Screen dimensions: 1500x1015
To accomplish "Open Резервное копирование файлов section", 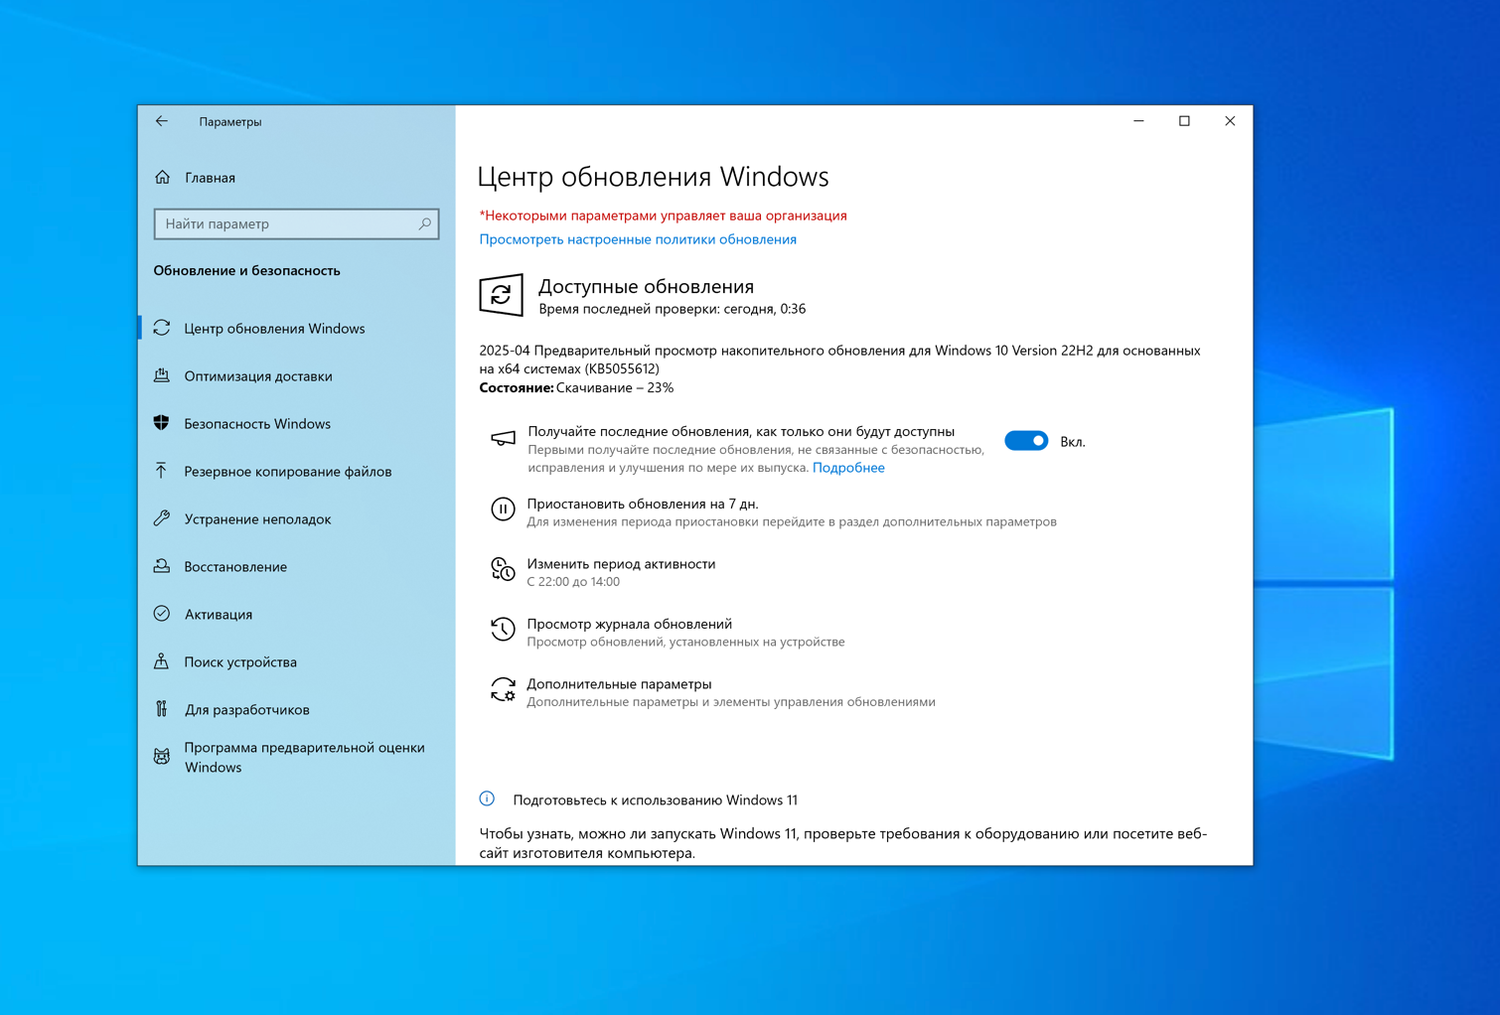I will tap(288, 471).
